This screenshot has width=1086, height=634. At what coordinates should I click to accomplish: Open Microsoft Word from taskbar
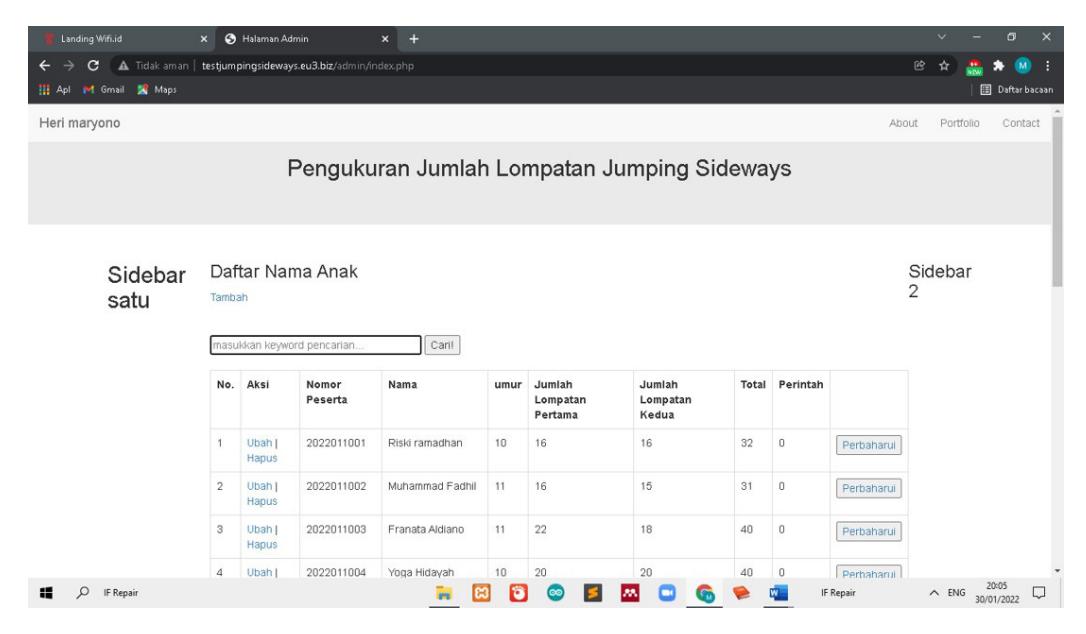point(778,593)
